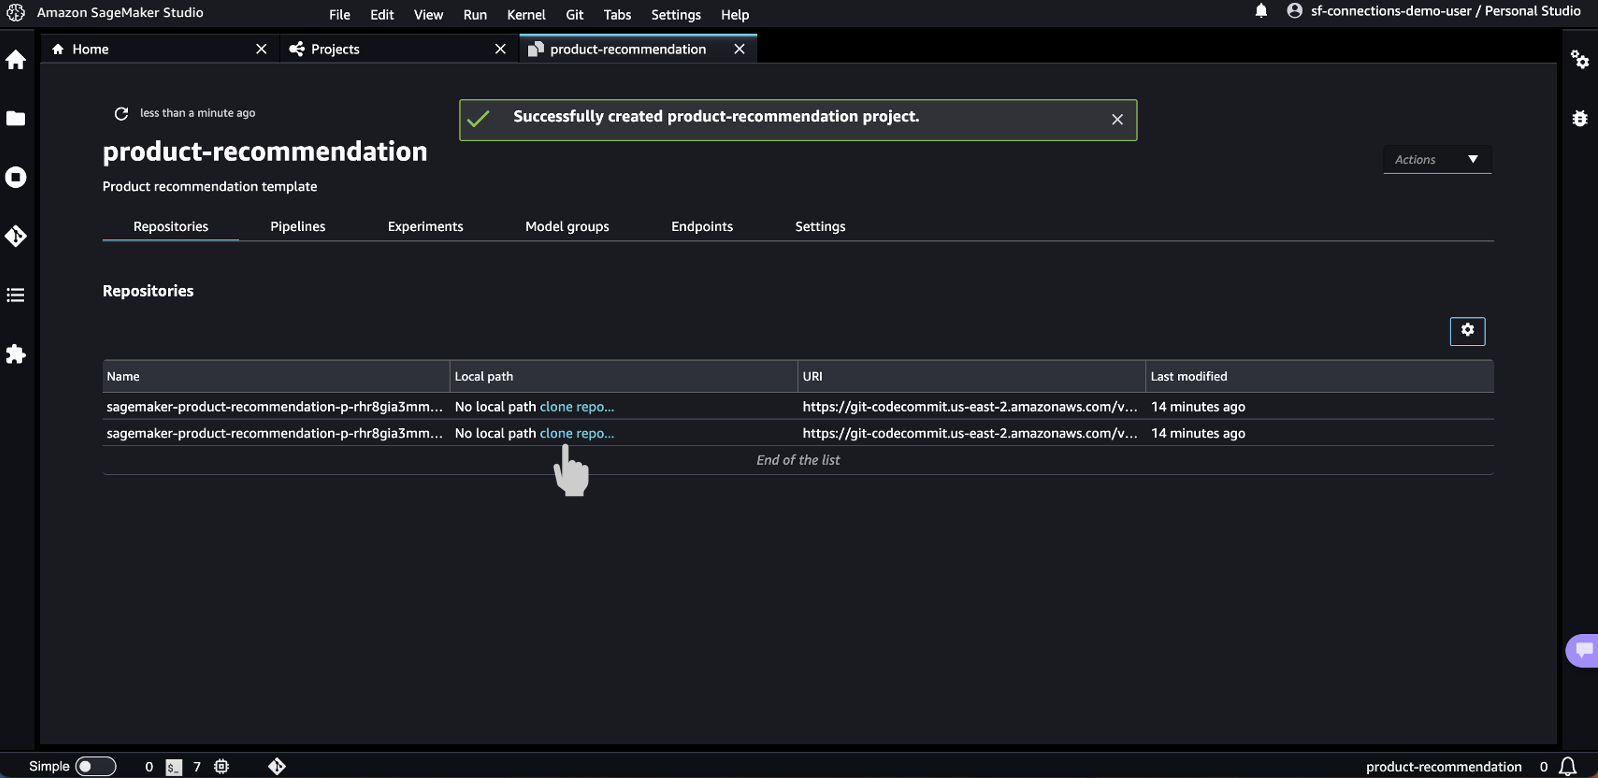Open Table of Contents list icon

click(x=16, y=295)
